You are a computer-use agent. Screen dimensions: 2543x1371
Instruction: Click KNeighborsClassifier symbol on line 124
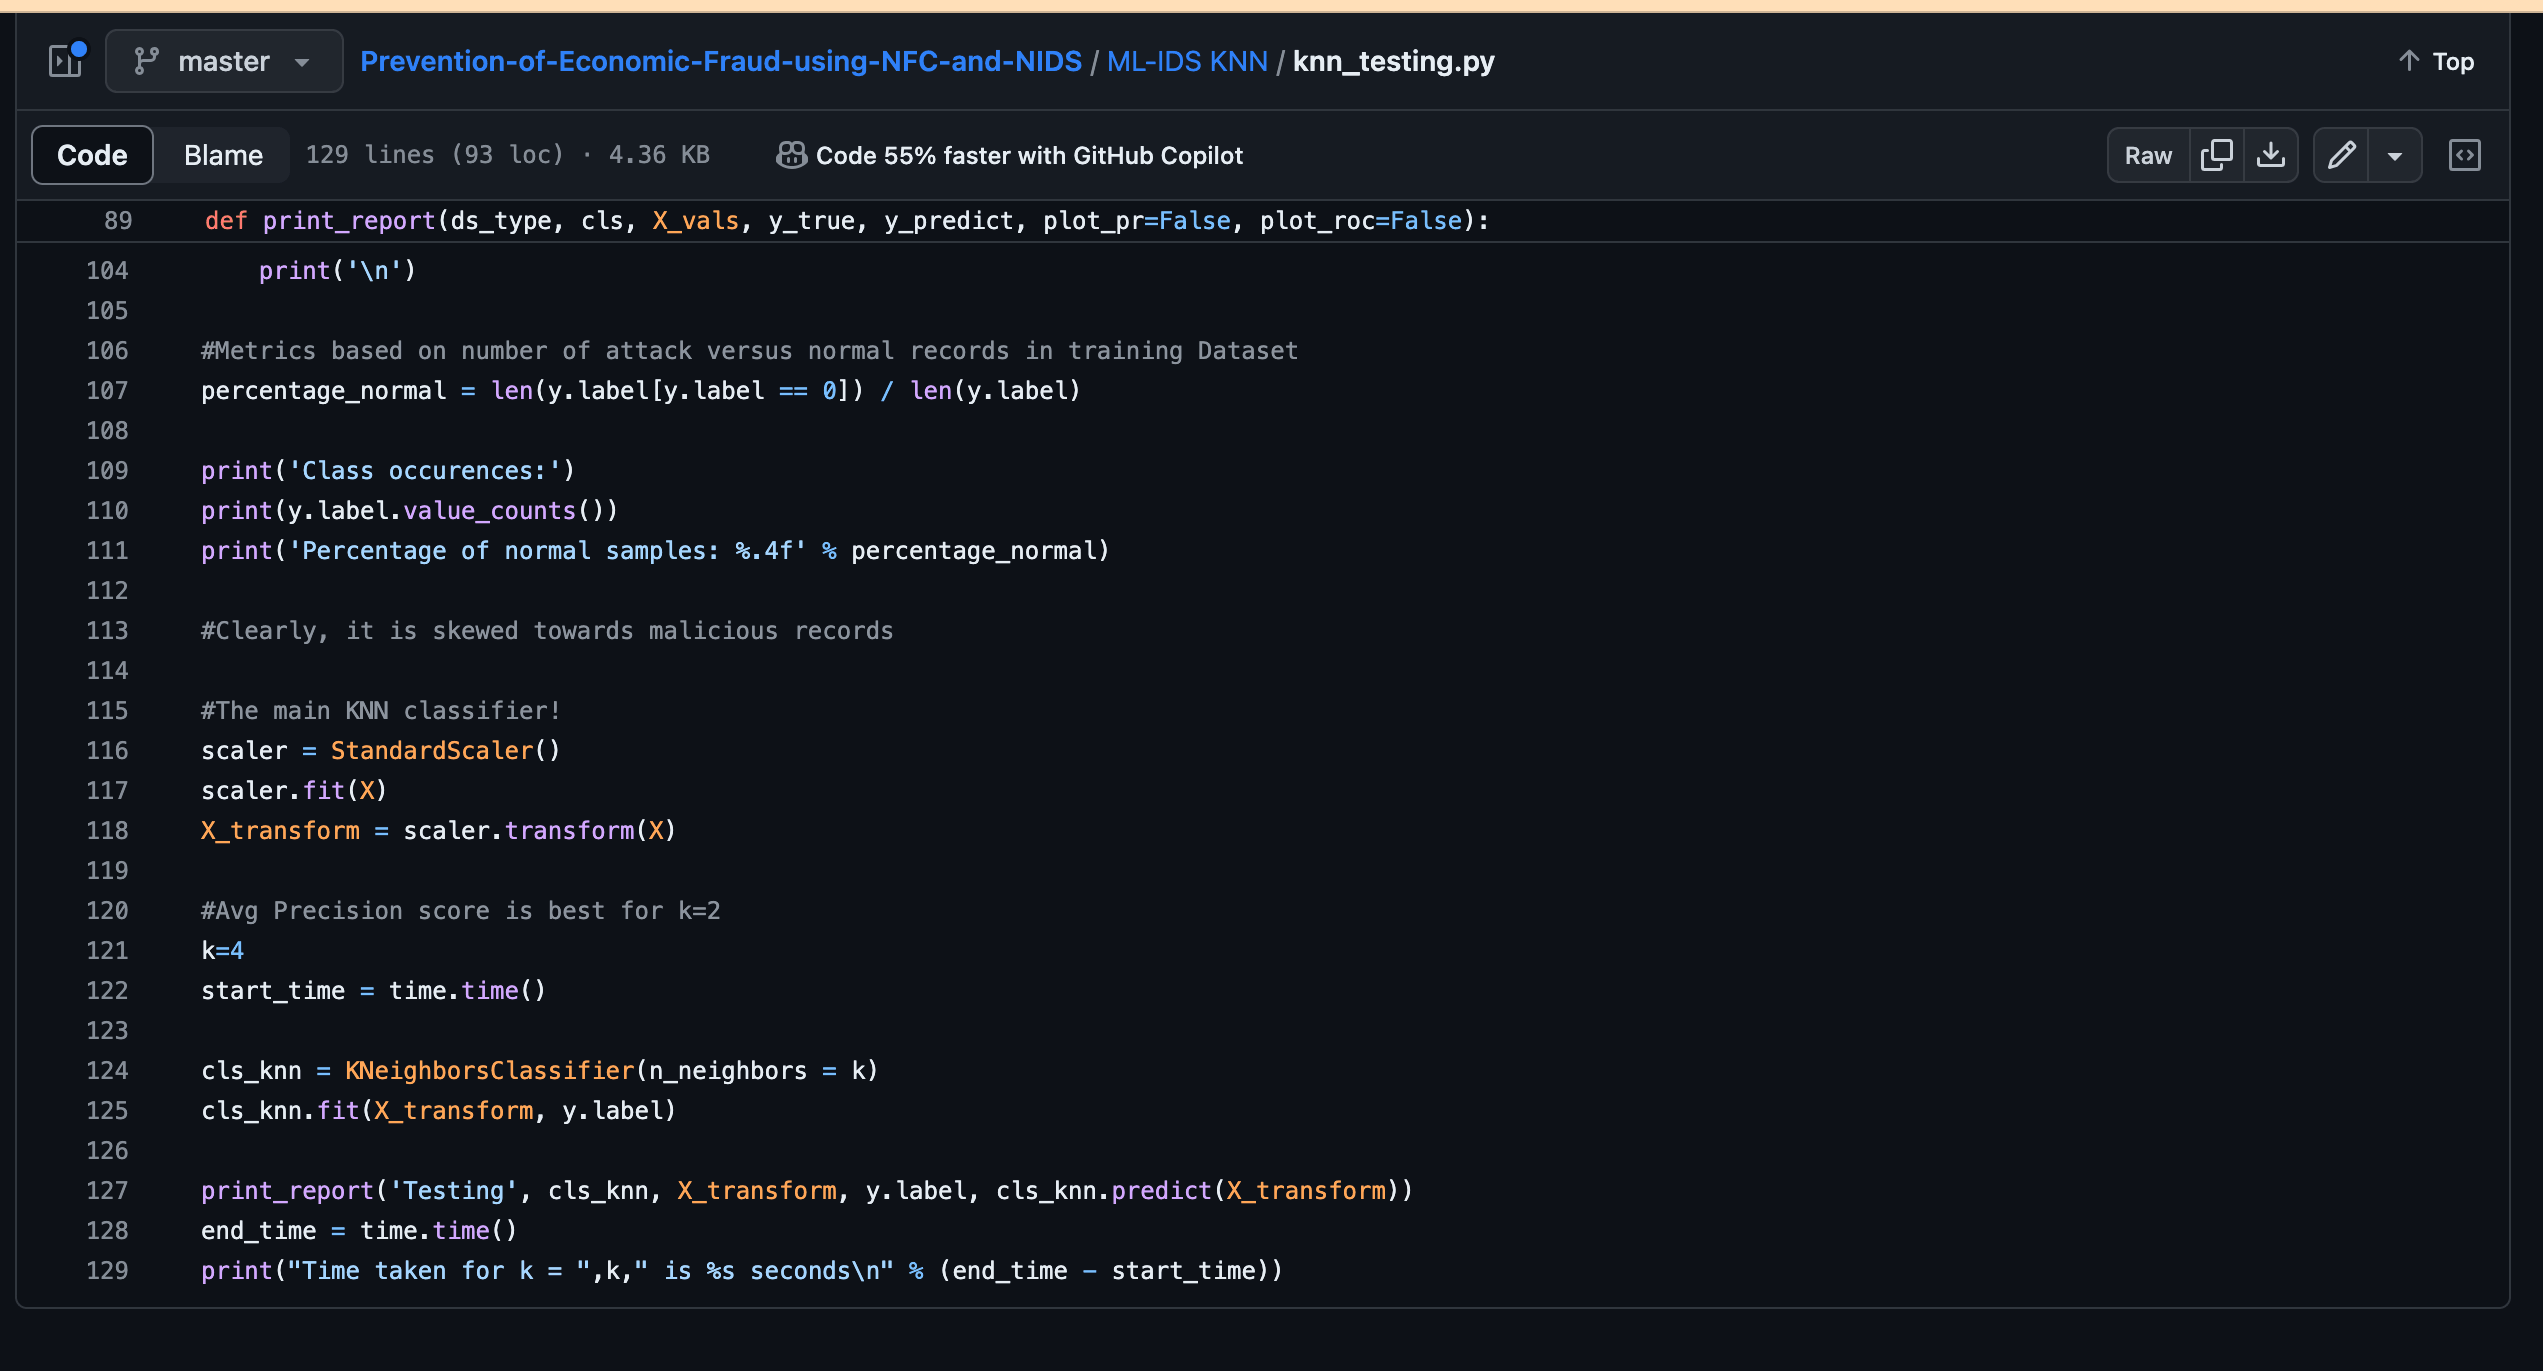490,1070
